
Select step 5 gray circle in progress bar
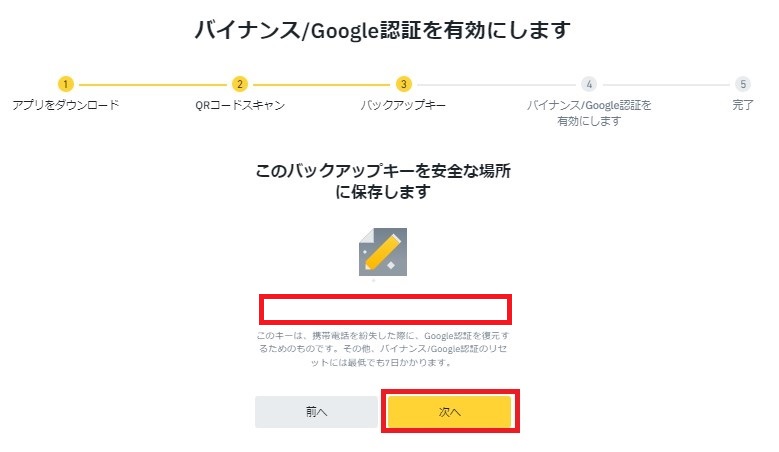[x=743, y=84]
